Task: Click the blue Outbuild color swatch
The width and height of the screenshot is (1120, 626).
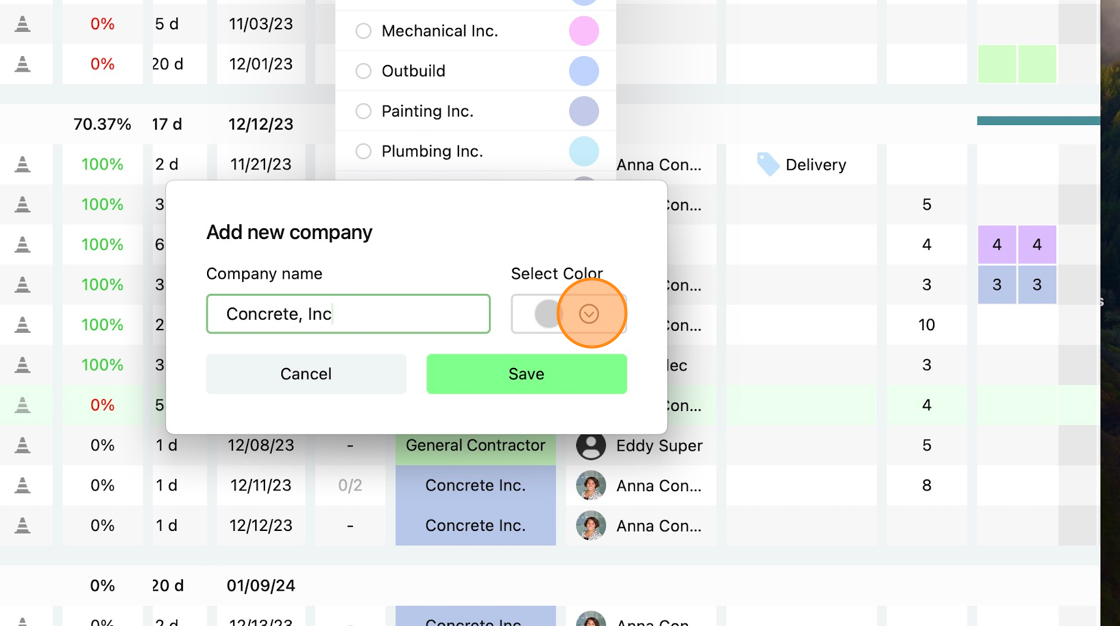Action: [x=584, y=71]
